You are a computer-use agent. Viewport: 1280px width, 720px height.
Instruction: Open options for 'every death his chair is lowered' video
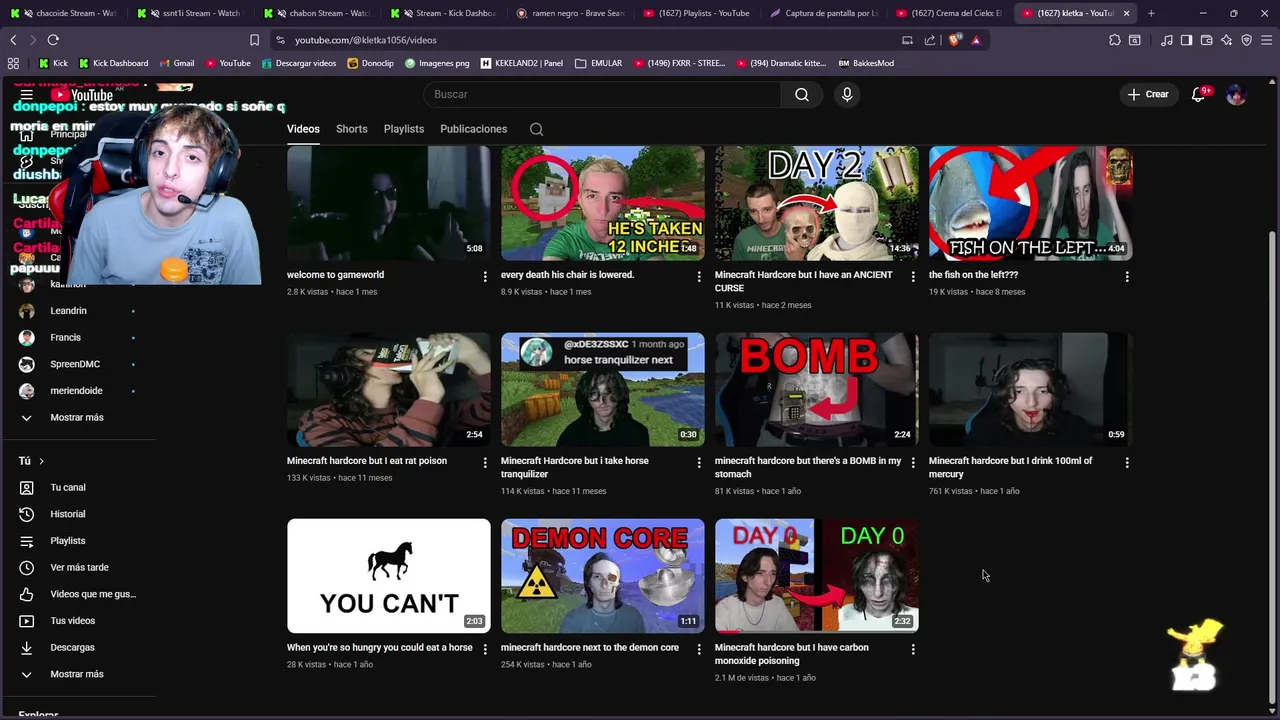pos(699,277)
